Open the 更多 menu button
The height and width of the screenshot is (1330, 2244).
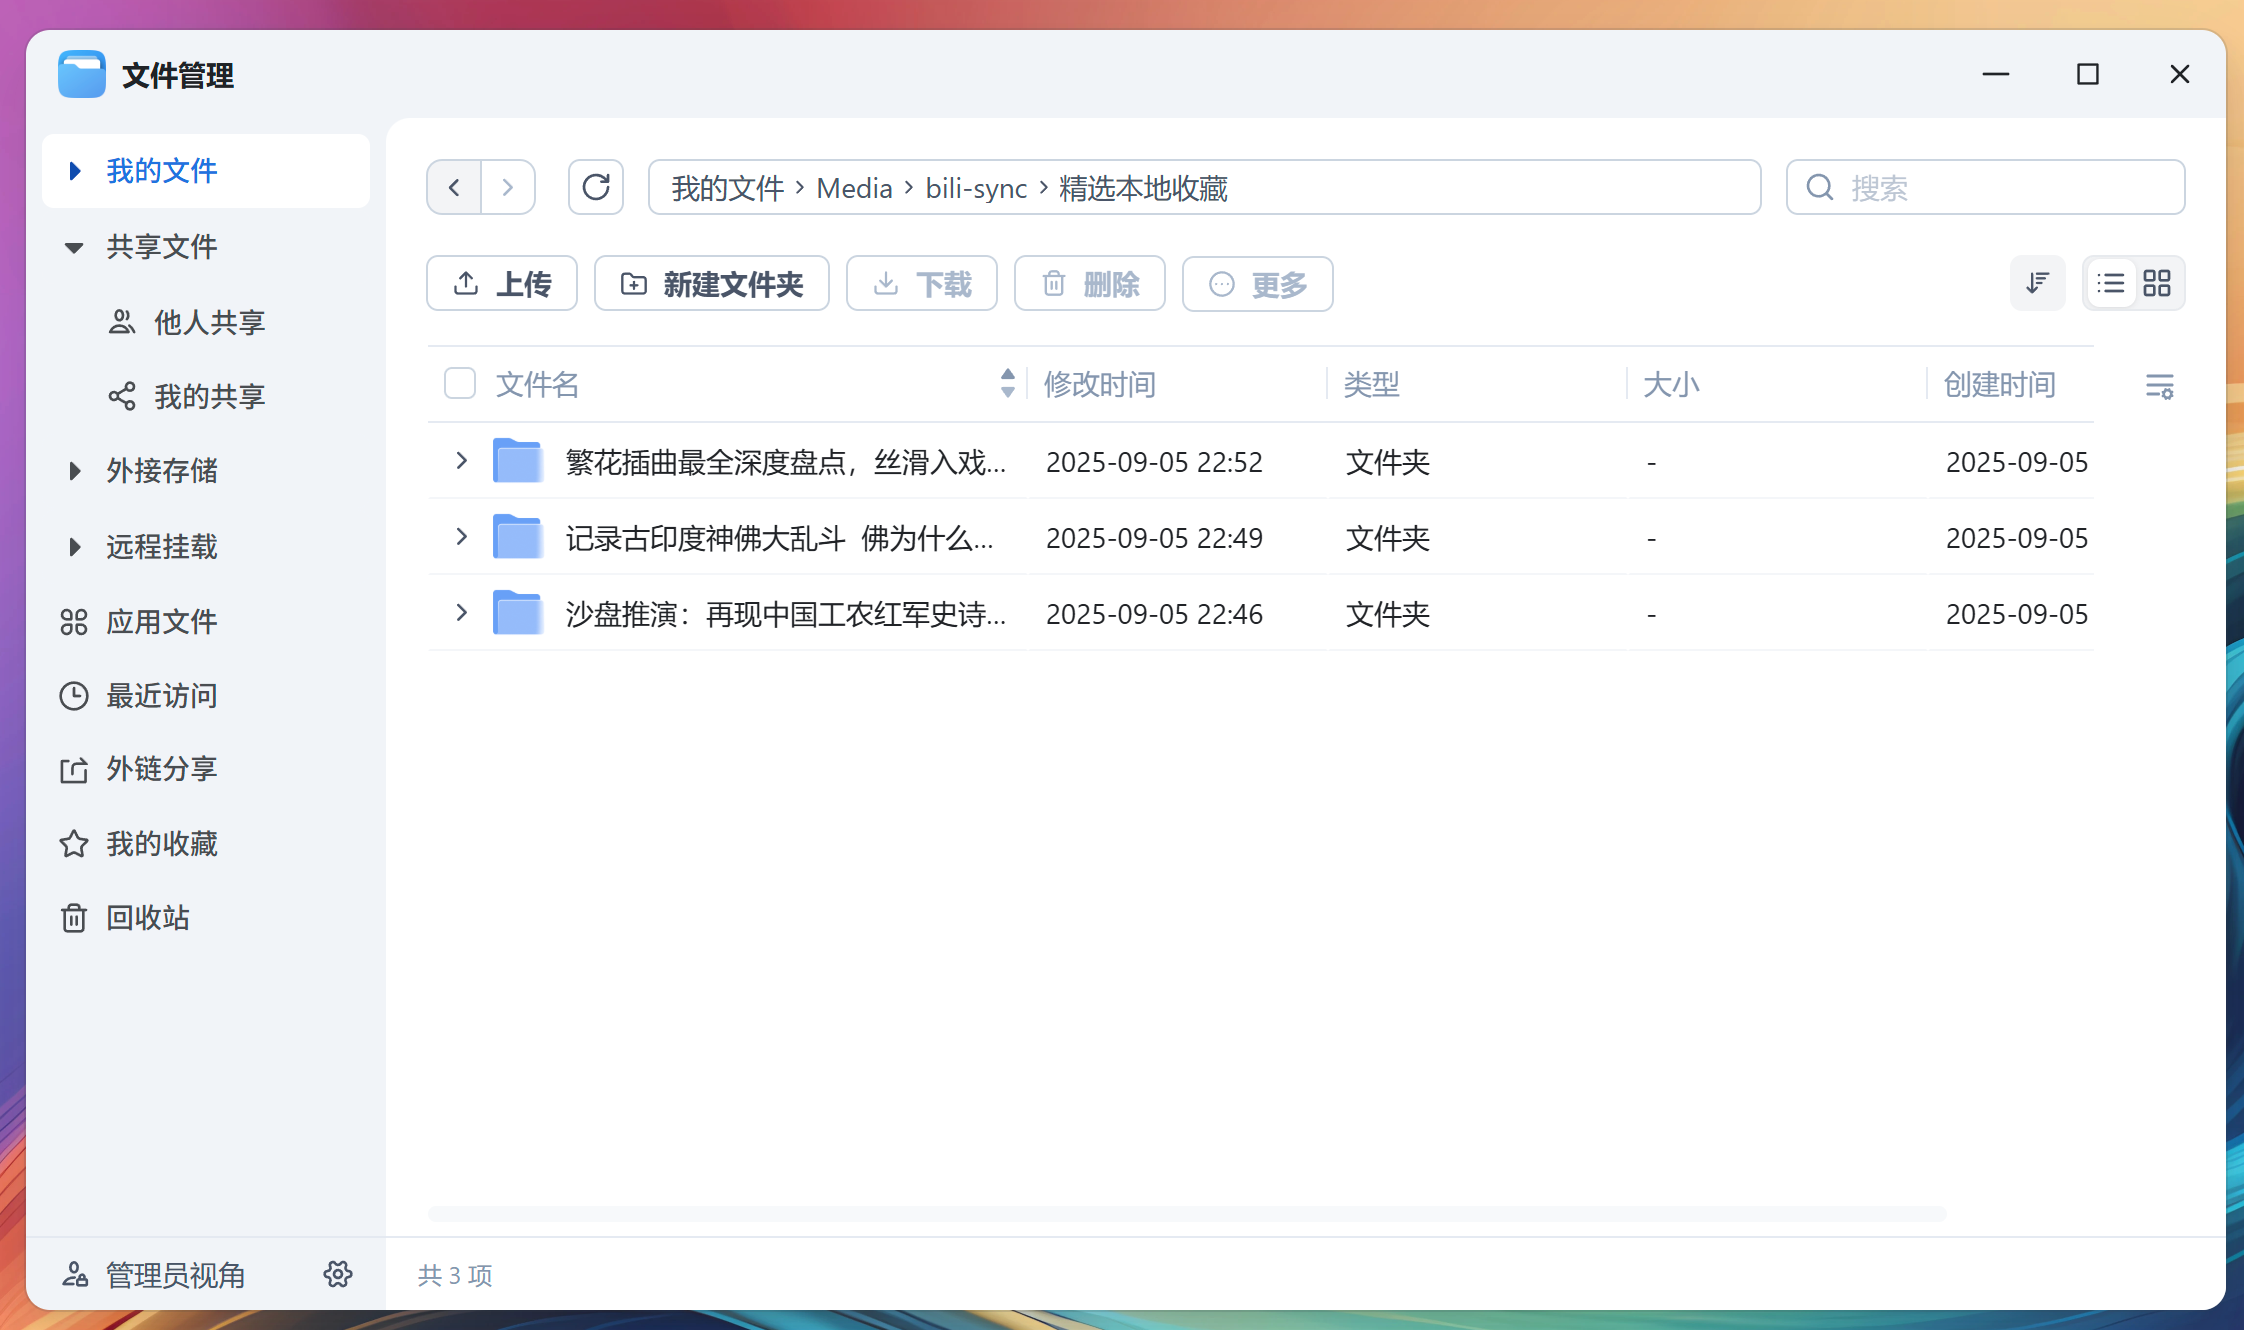coord(1257,284)
